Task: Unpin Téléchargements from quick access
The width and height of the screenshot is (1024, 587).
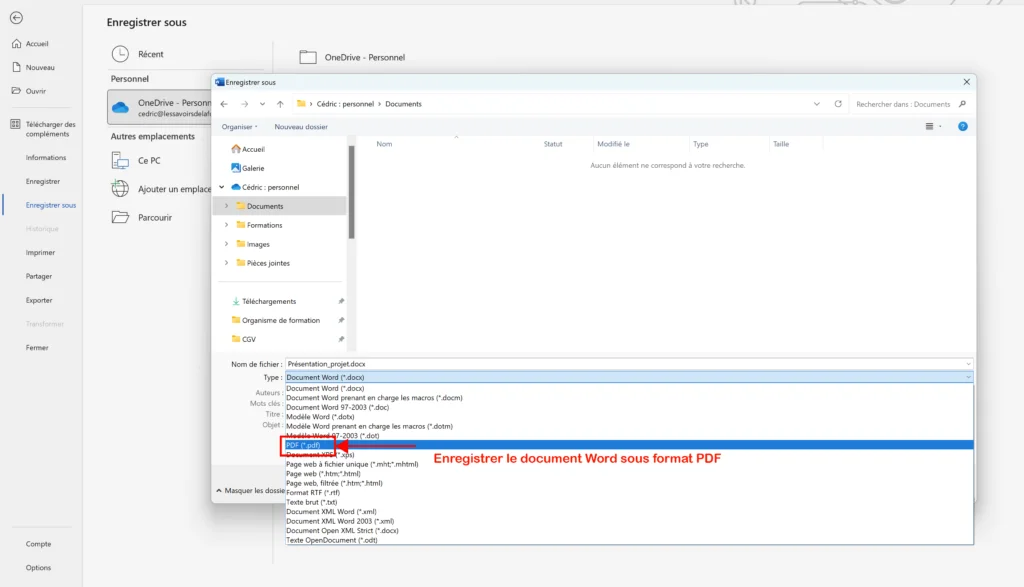Action: point(343,300)
